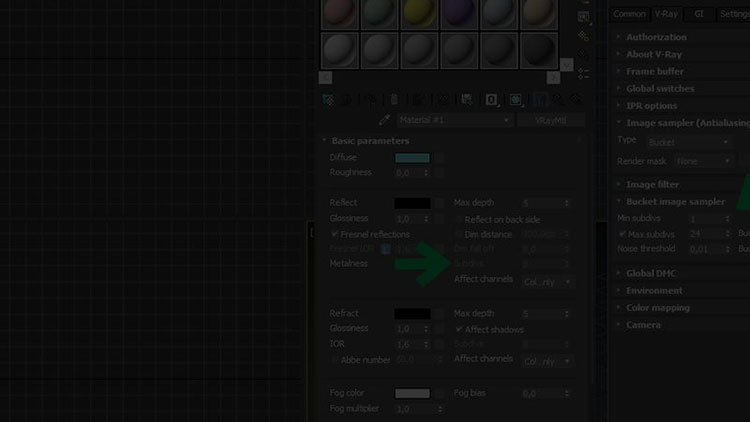
Task: Click the Diffuse color swatch
Action: (412, 158)
